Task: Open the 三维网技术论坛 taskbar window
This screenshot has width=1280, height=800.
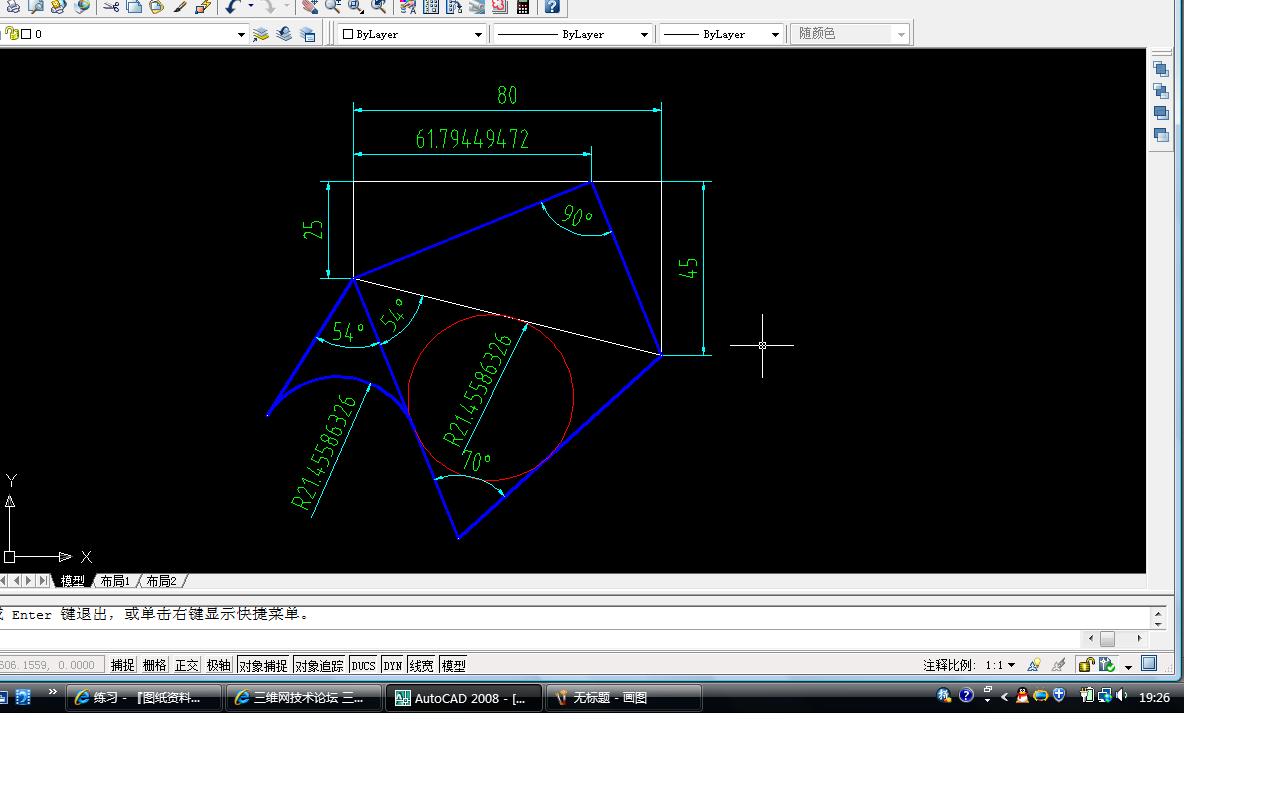Action: click(304, 698)
